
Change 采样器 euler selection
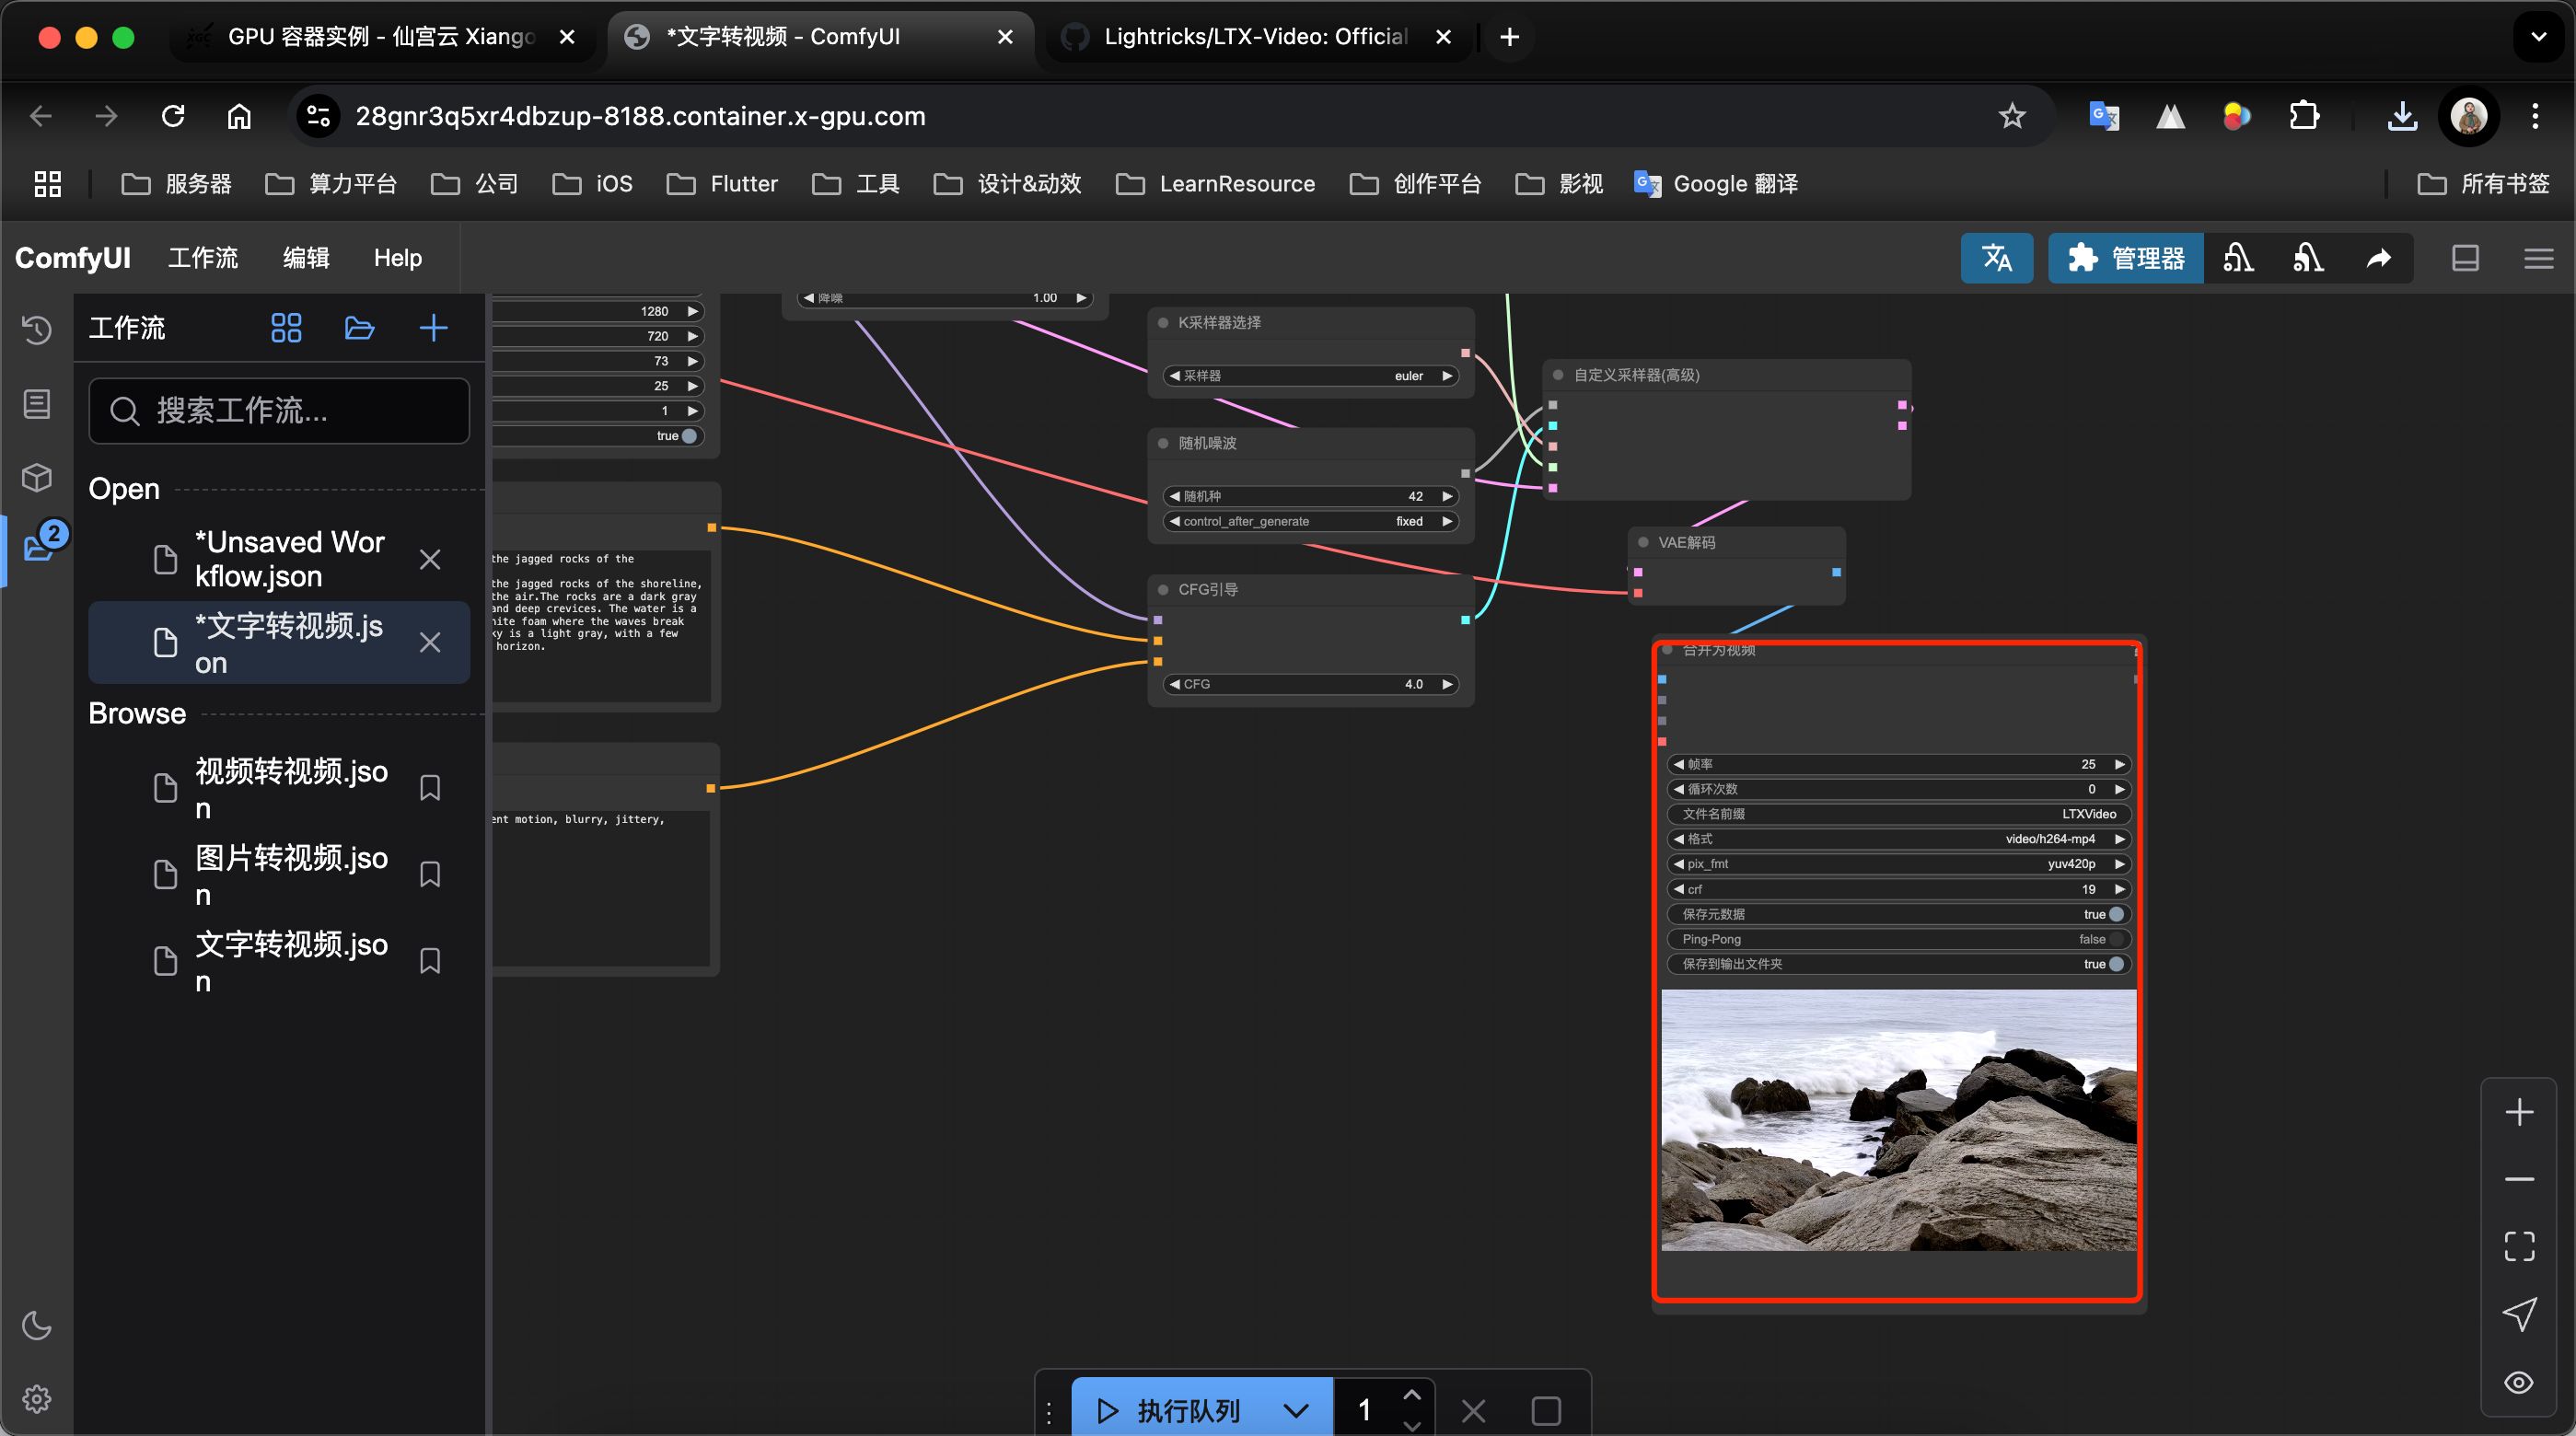tap(1311, 376)
